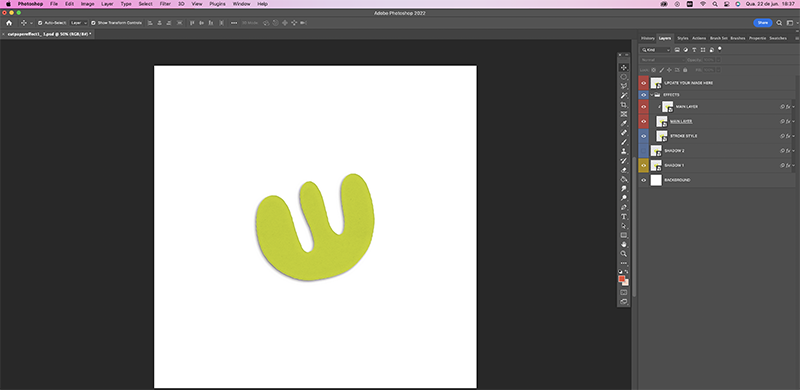This screenshot has height=390, width=800.
Task: Select the cutpapereffect1 document tab
Action: pyautogui.click(x=48, y=34)
